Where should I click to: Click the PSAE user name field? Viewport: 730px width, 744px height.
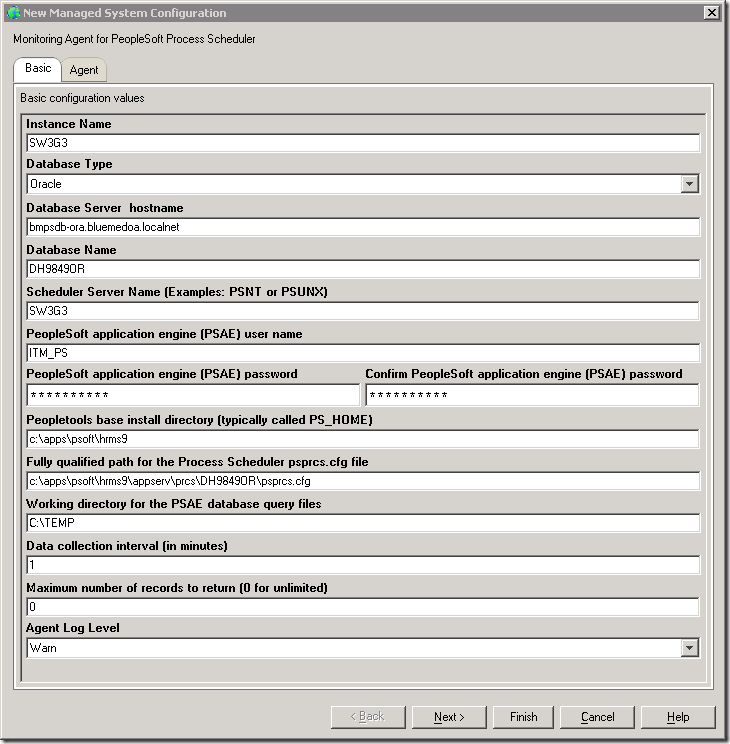(x=363, y=353)
